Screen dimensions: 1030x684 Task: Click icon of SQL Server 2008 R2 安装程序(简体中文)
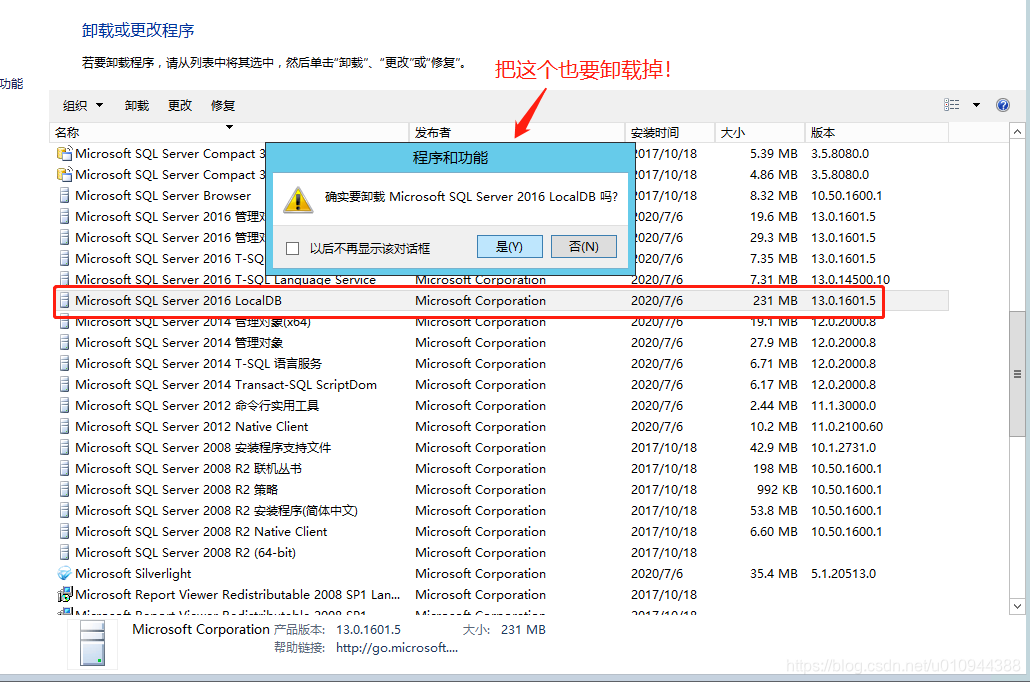click(64, 511)
